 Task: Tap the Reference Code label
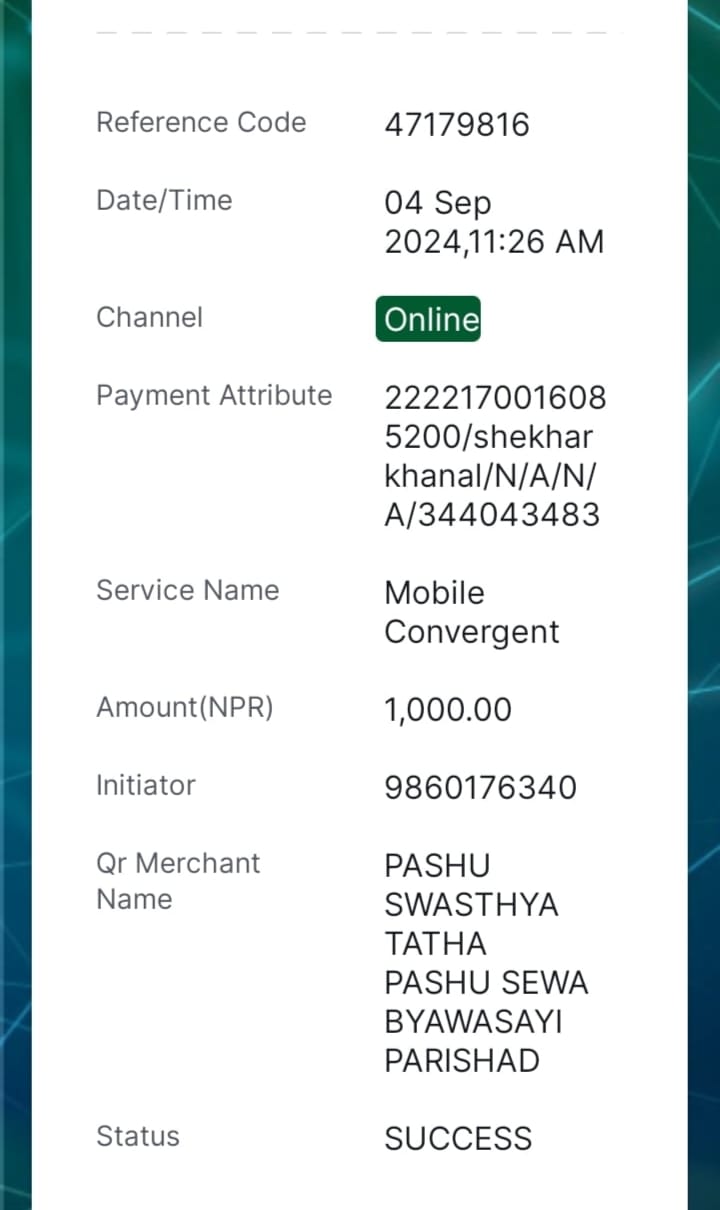coord(201,122)
